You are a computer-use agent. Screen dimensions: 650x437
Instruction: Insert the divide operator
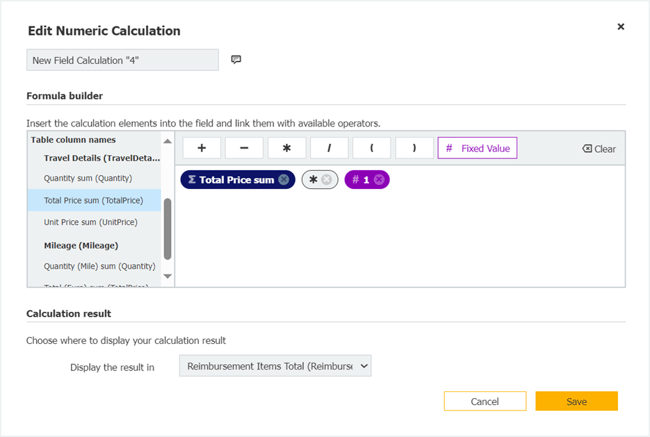point(329,148)
